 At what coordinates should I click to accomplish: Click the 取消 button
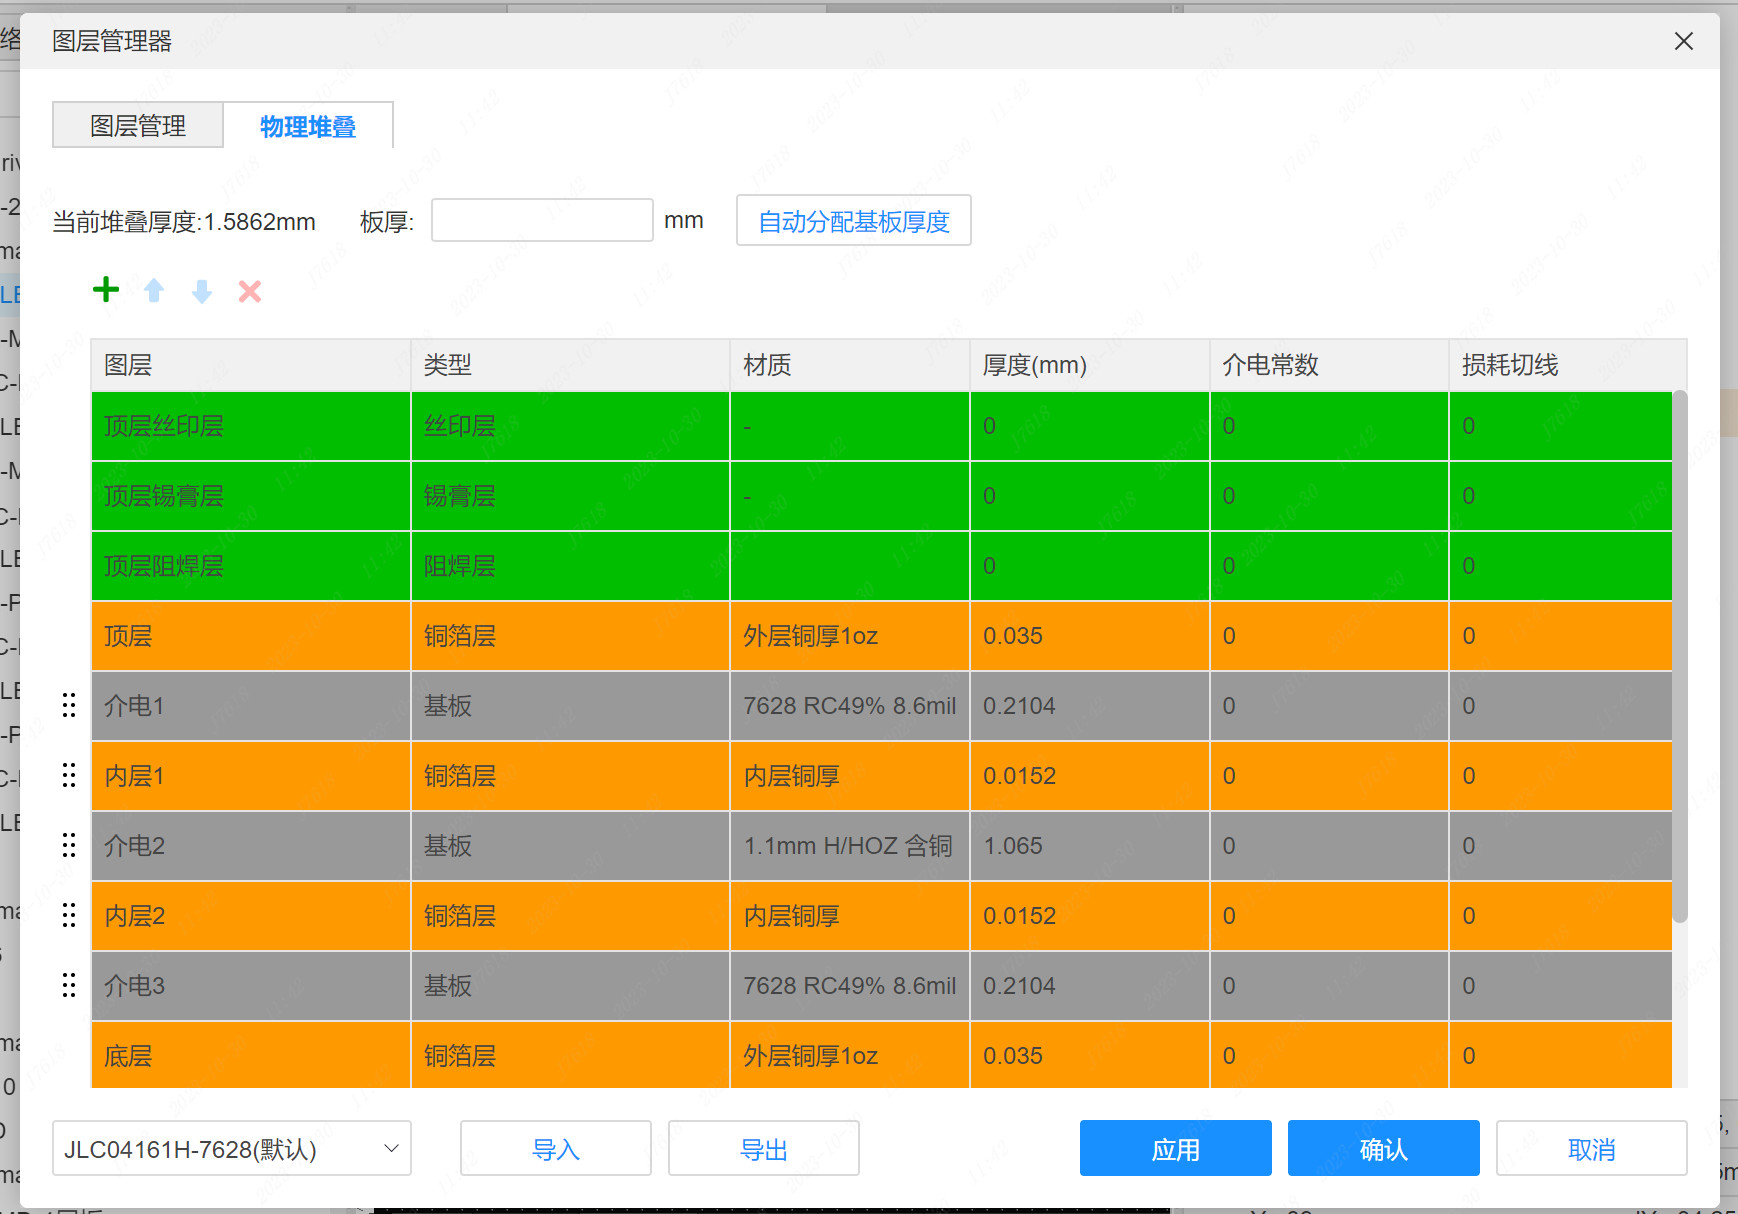coord(1592,1148)
